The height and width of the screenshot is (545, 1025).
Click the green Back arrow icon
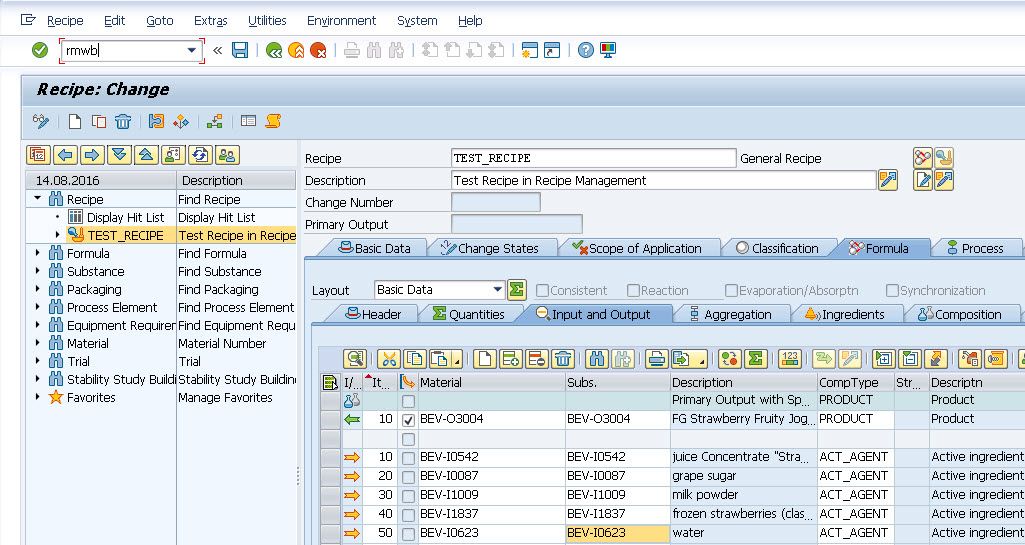click(273, 50)
